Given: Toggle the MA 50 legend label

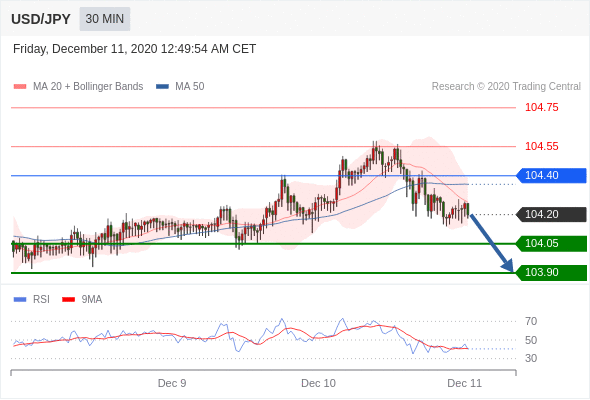Looking at the screenshot, I should click(190, 87).
